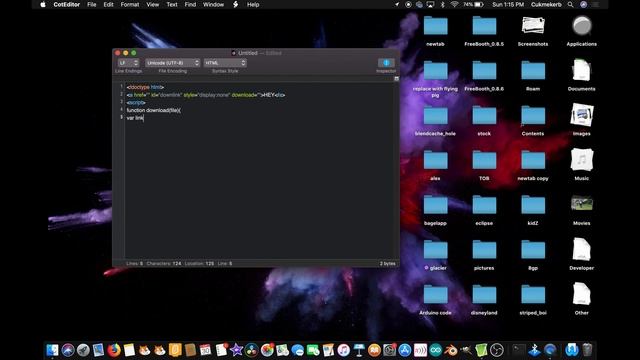Open iMovie star icon in Dock

(x=236, y=350)
